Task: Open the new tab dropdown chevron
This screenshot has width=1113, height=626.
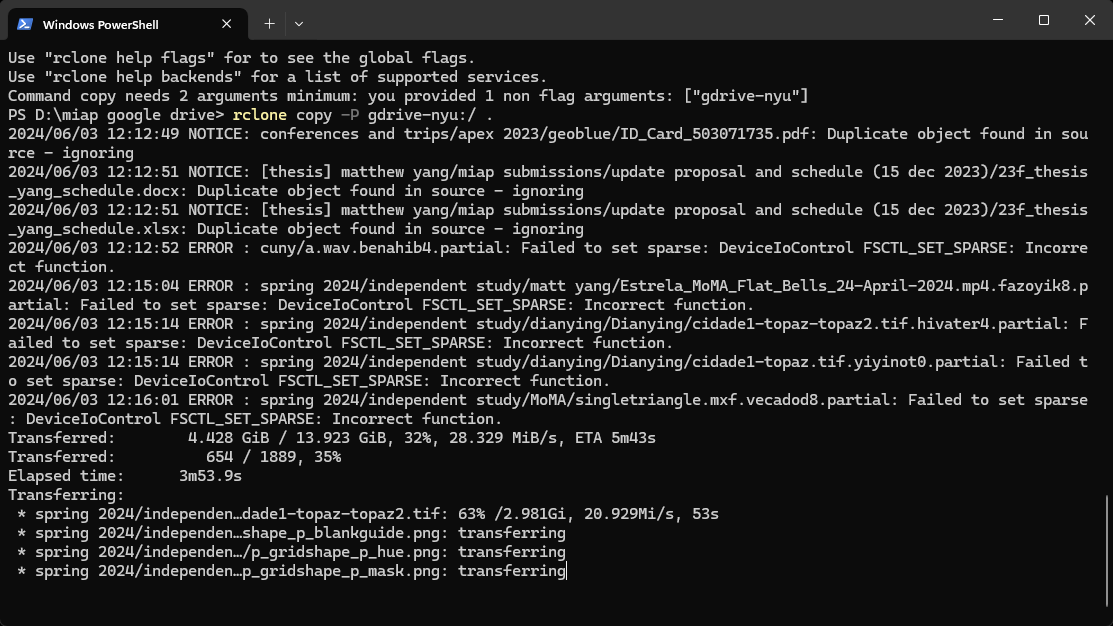Action: [x=297, y=23]
